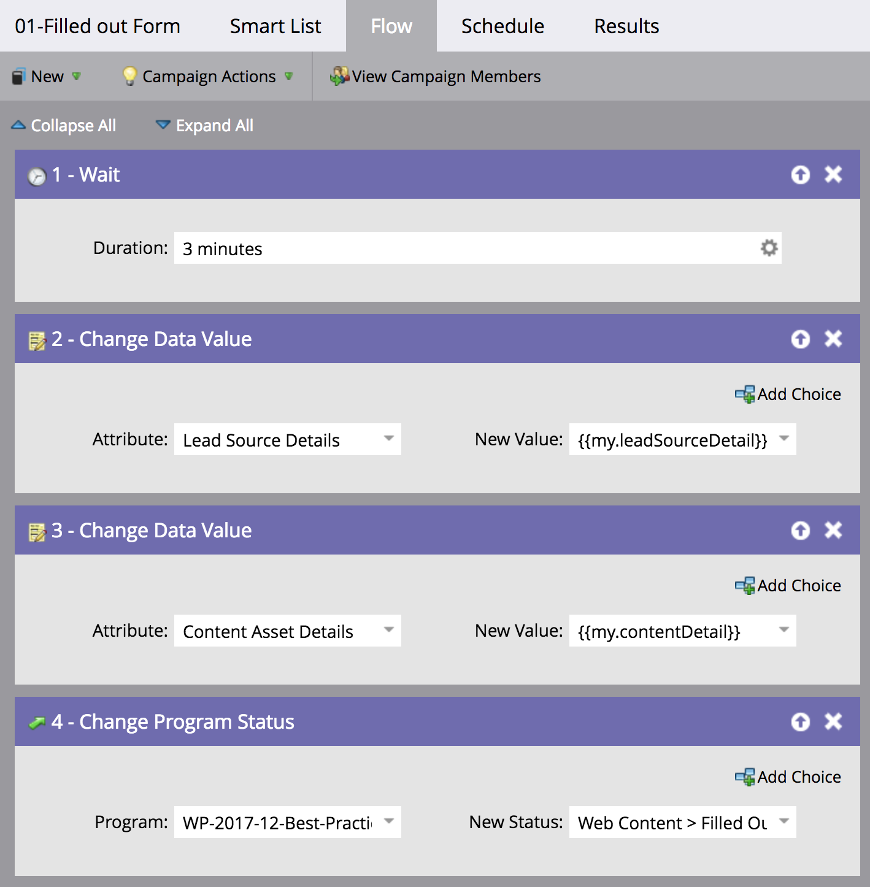This screenshot has width=870, height=887.
Task: Expand All flow steps
Action: coord(204,125)
